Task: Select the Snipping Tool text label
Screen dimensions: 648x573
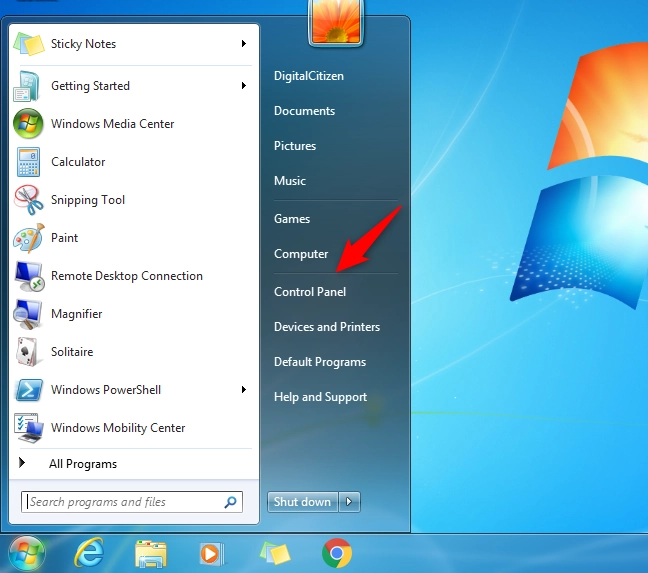Action: [x=88, y=200]
